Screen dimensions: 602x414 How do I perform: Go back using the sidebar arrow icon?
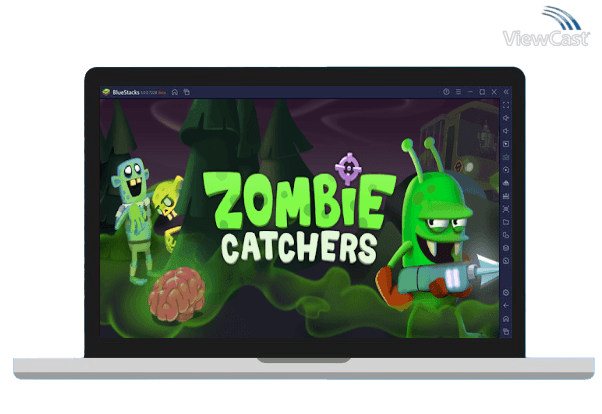pos(506,306)
